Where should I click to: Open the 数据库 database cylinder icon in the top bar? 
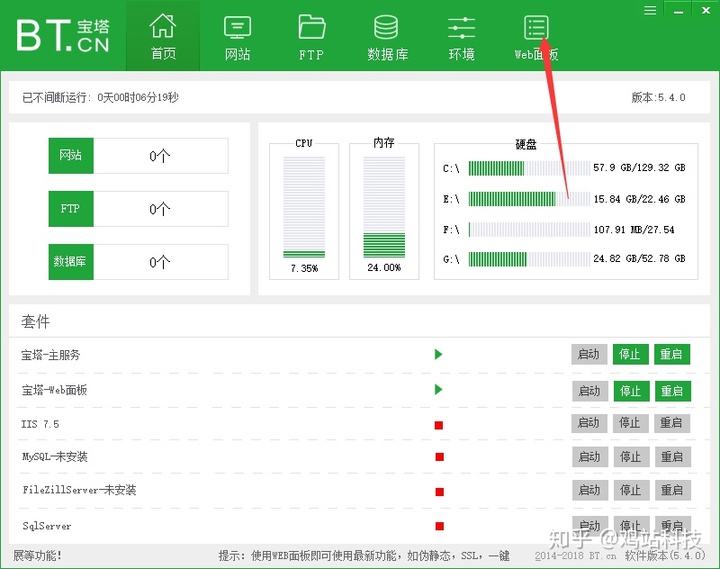[386, 28]
